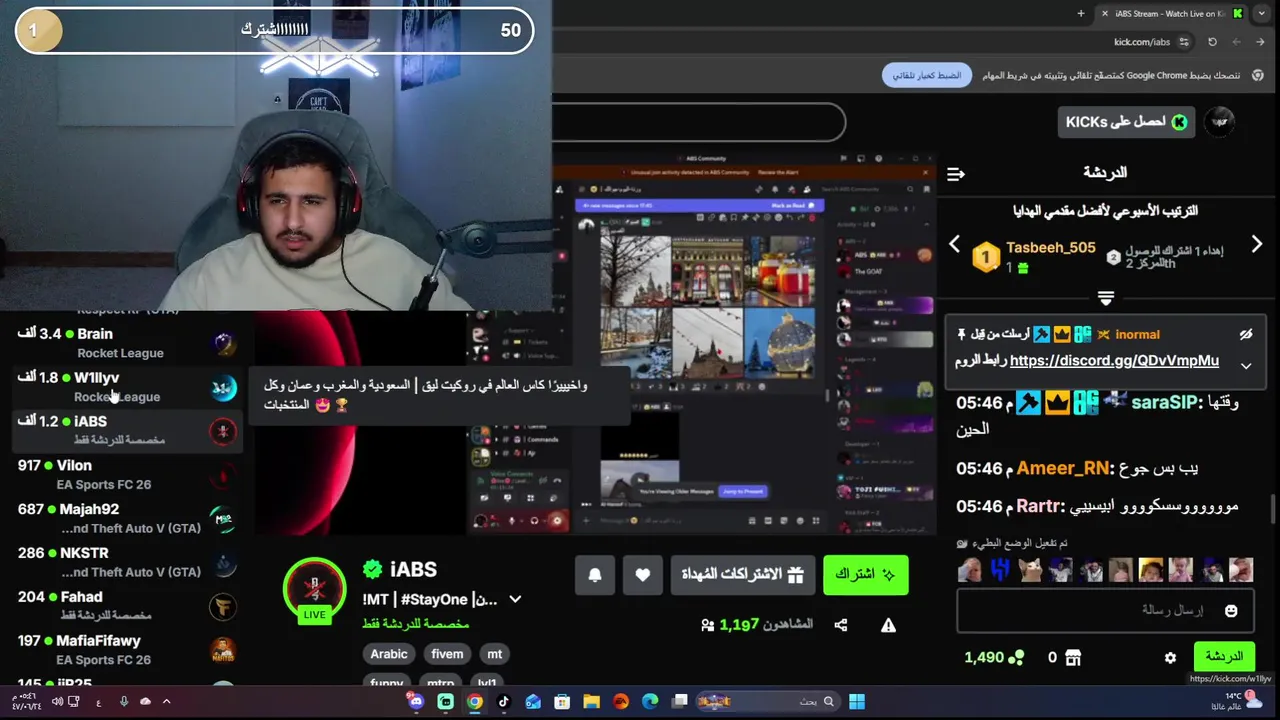Expand the pinned message chevron
This screenshot has width=1280, height=720.
click(1246, 365)
